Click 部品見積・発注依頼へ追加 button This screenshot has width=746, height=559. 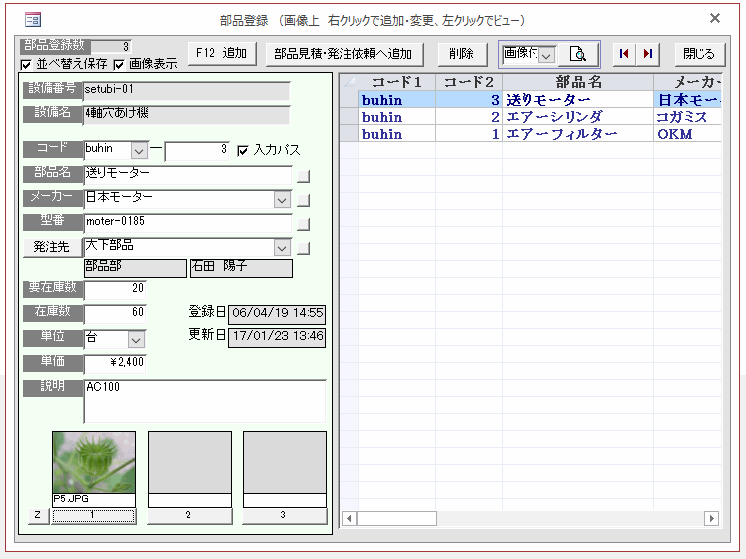pos(344,54)
